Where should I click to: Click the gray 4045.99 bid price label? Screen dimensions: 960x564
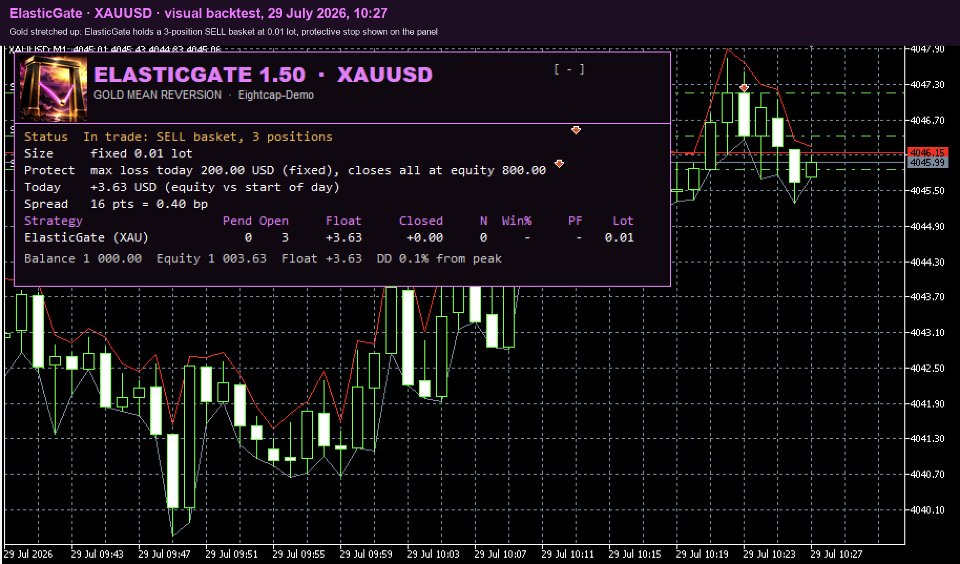929,162
